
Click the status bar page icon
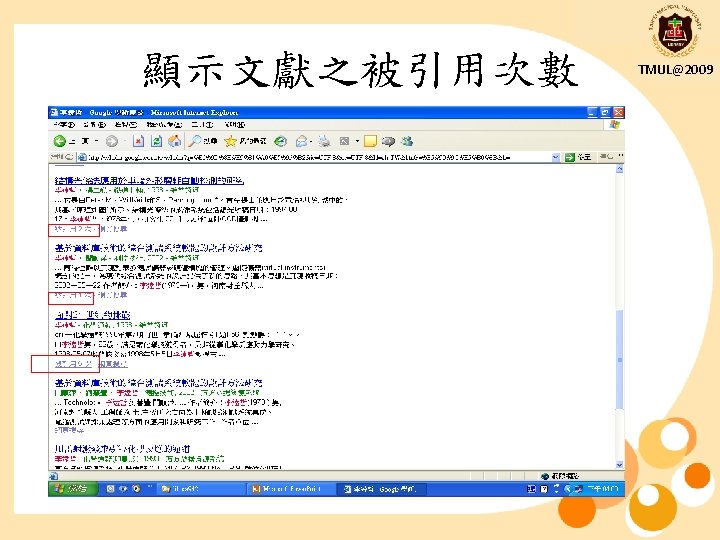click(53, 476)
